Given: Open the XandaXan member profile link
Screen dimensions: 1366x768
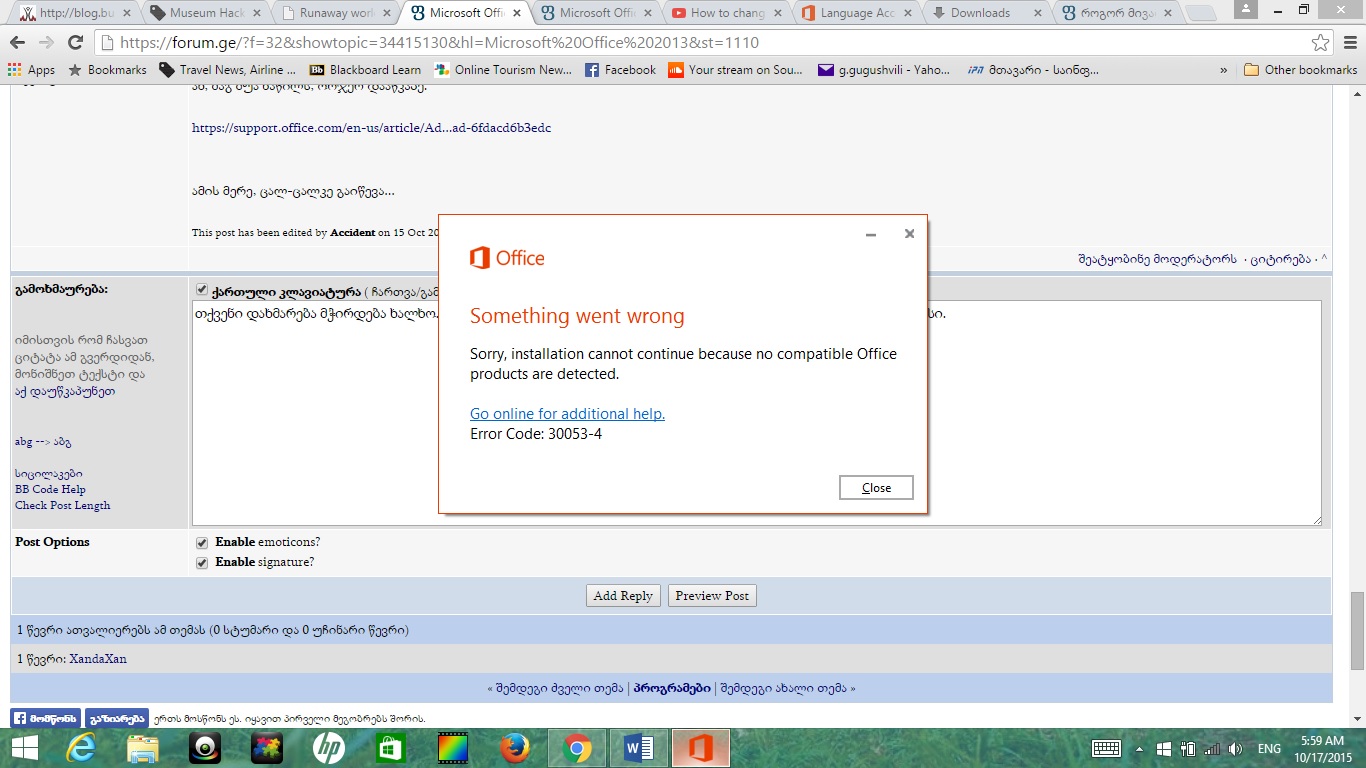Looking at the screenshot, I should pyautogui.click(x=98, y=659).
